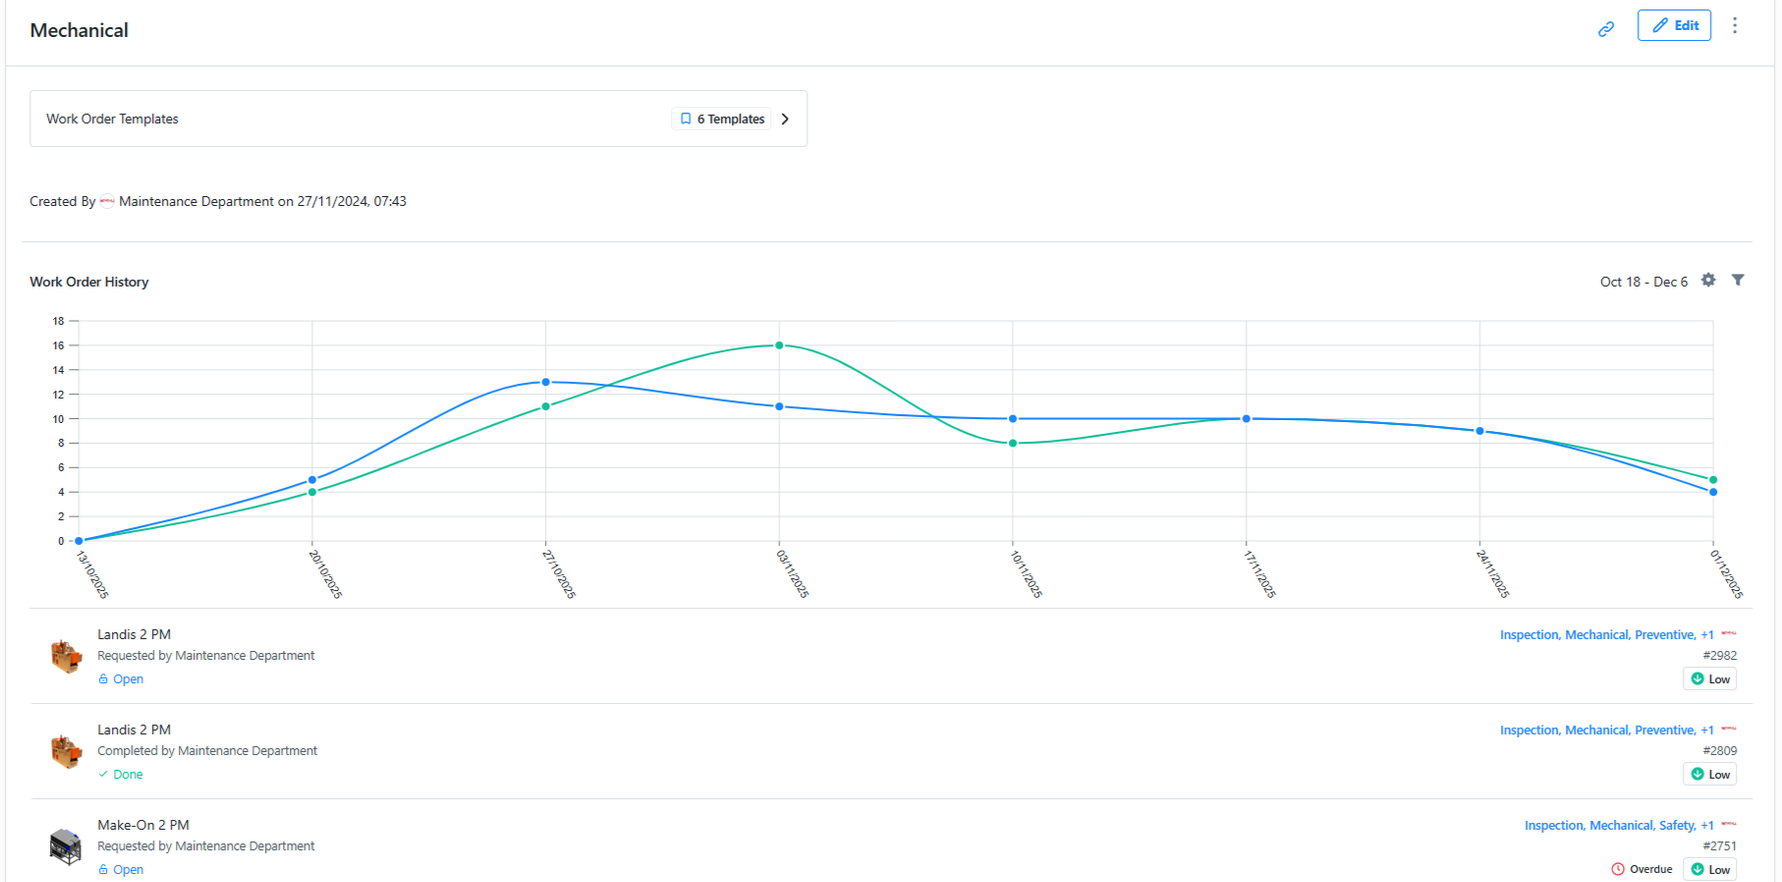This screenshot has height=882, width=1782.
Task: Click Low priority badge on #2982
Action: 1710,679
